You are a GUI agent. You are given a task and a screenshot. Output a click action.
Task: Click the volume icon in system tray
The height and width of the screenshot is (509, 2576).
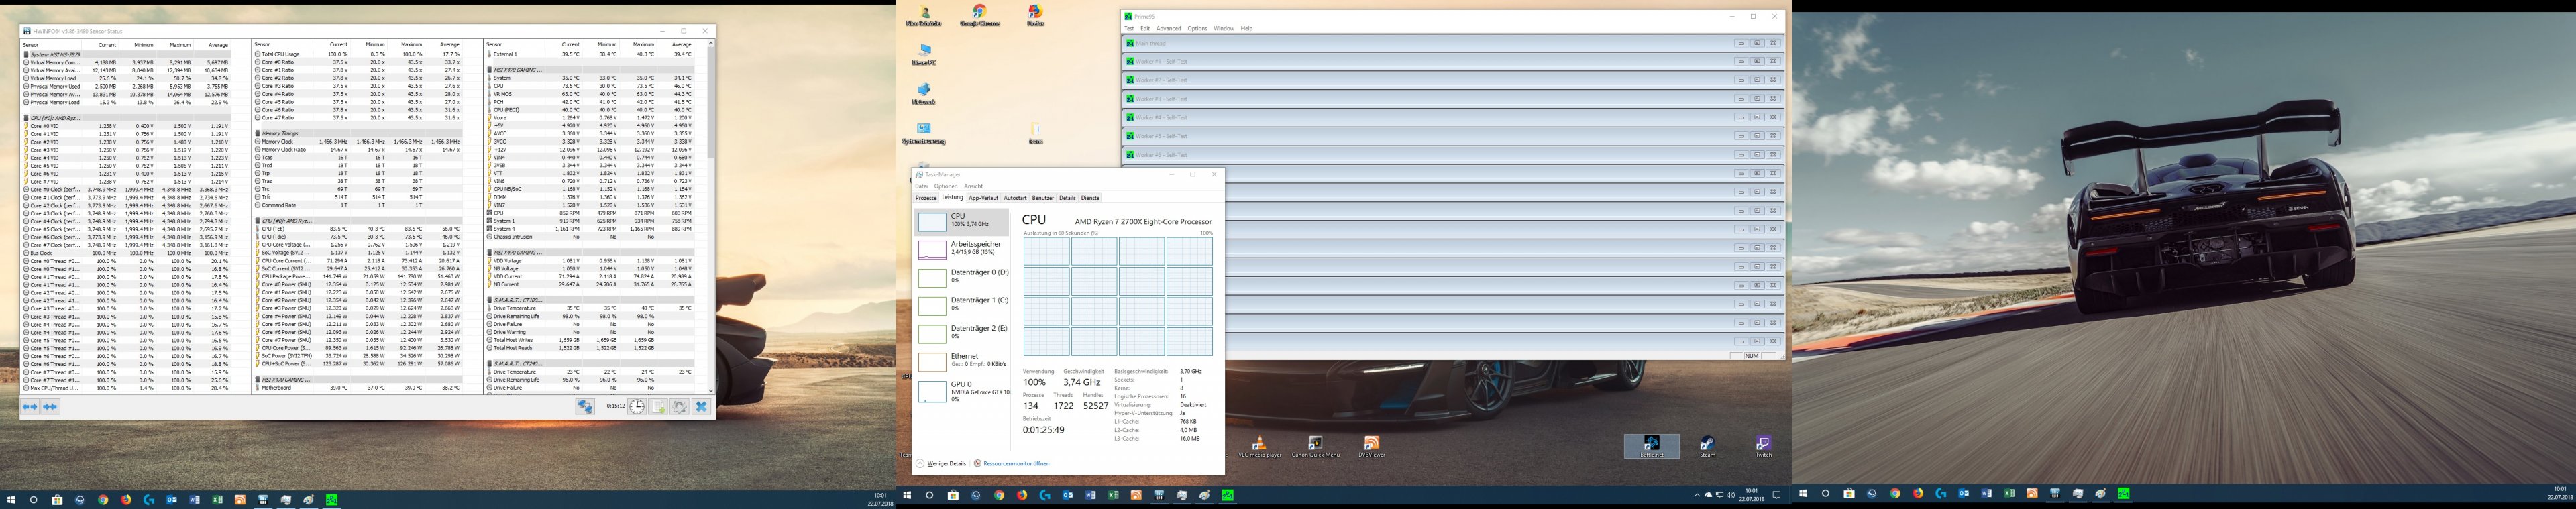click(x=1731, y=495)
